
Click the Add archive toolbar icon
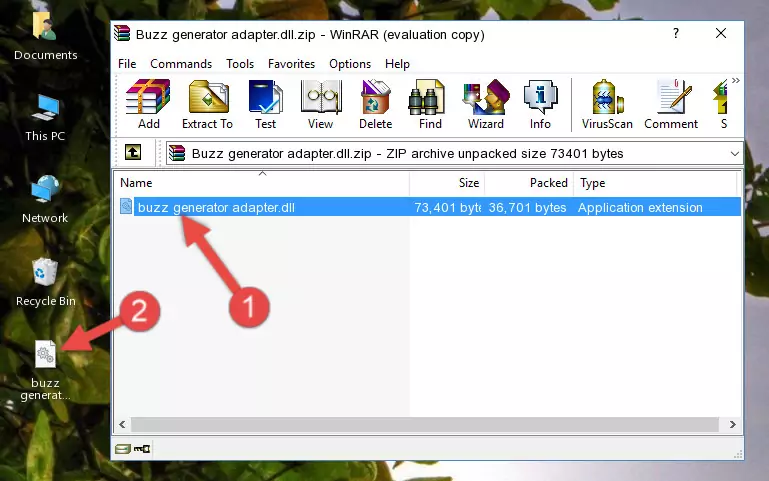[x=148, y=104]
